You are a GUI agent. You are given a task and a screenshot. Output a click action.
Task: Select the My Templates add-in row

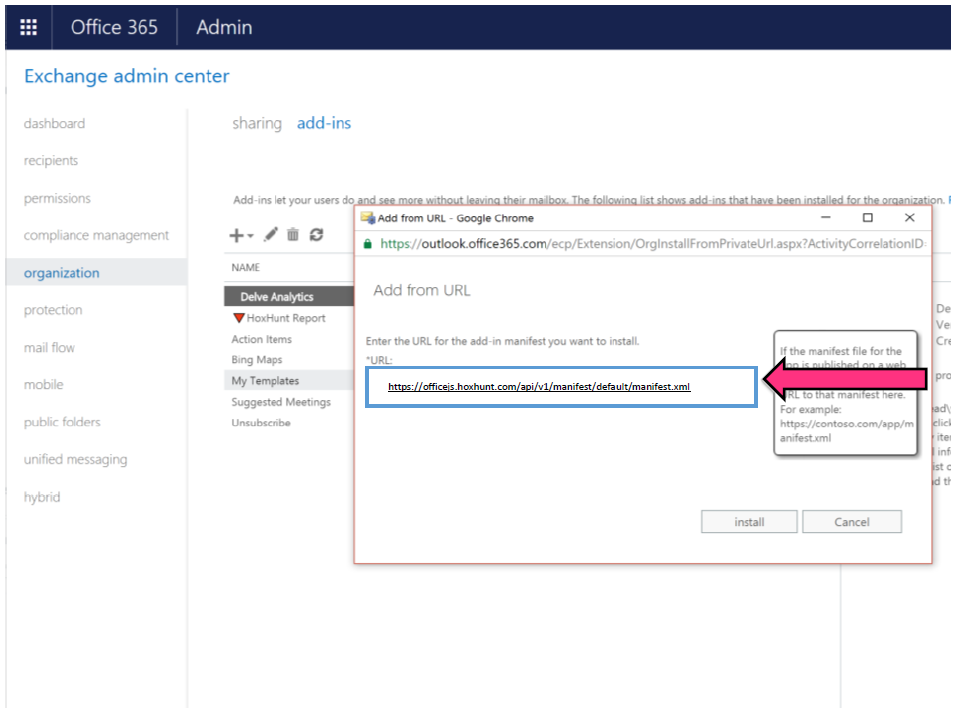click(x=288, y=381)
